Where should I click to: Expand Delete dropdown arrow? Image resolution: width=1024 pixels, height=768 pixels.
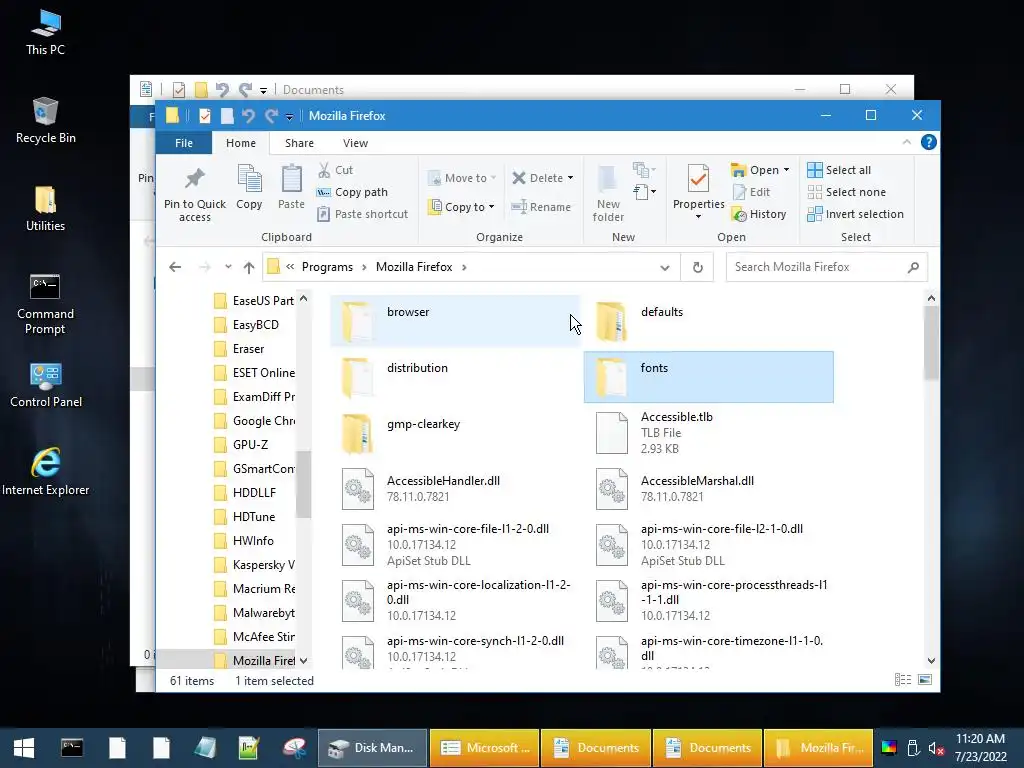(570, 178)
